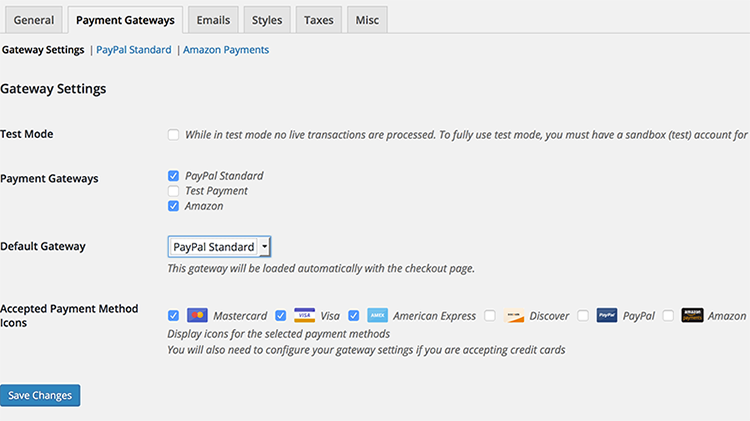
Task: Open the Taxes tab
Action: coord(319,20)
